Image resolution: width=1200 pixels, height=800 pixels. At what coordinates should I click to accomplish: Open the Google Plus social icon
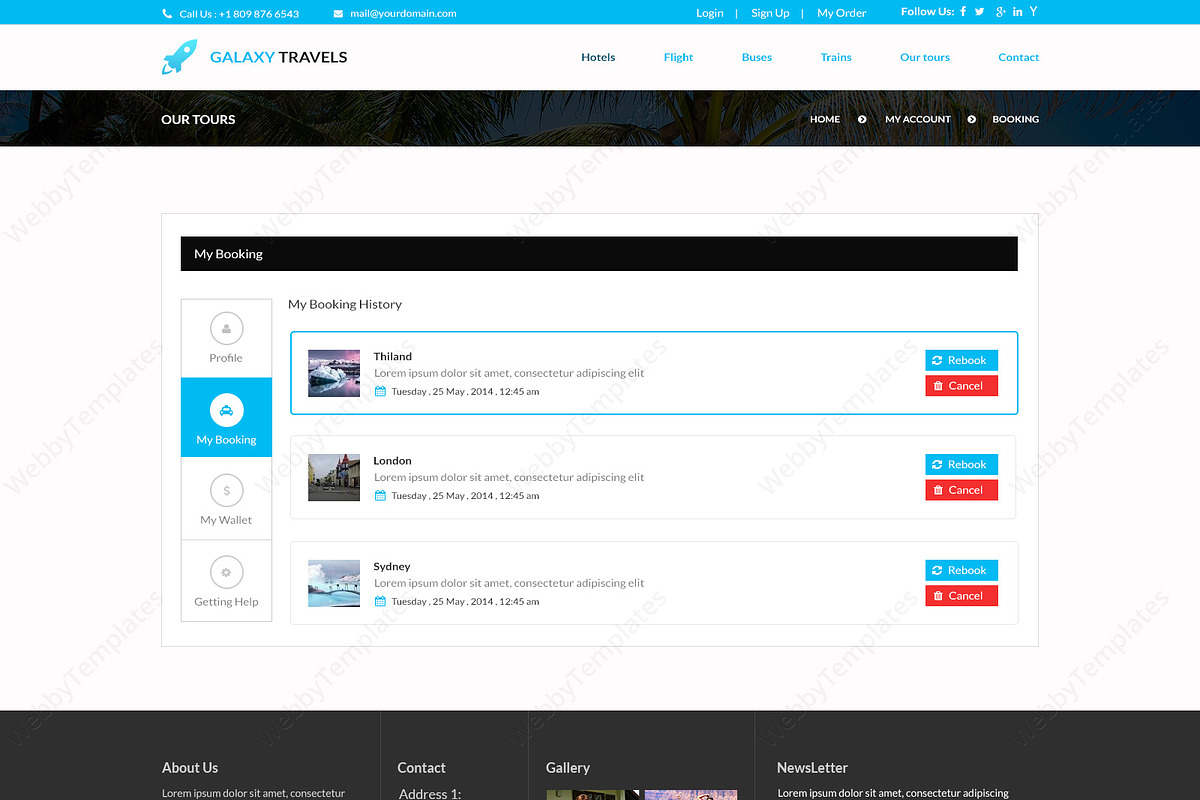1000,12
